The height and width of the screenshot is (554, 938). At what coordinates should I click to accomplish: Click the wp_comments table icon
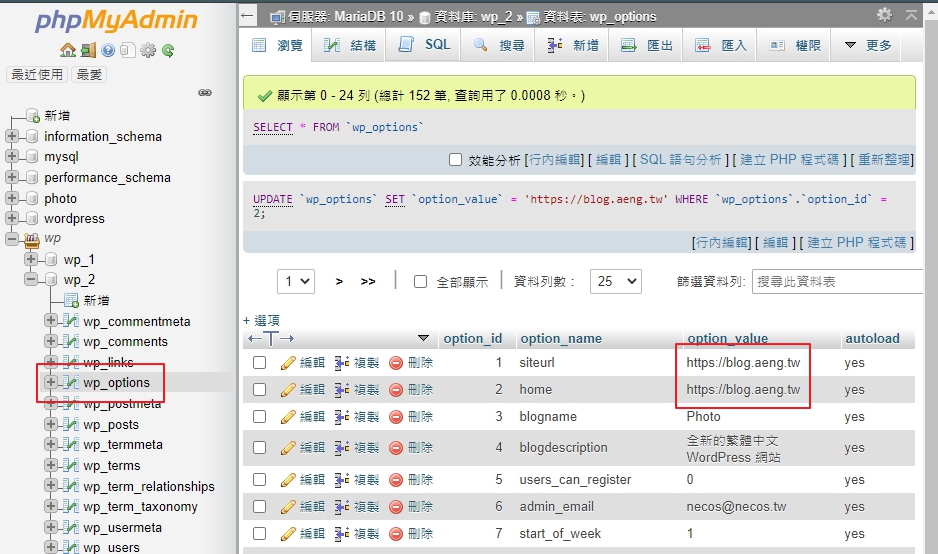point(71,342)
